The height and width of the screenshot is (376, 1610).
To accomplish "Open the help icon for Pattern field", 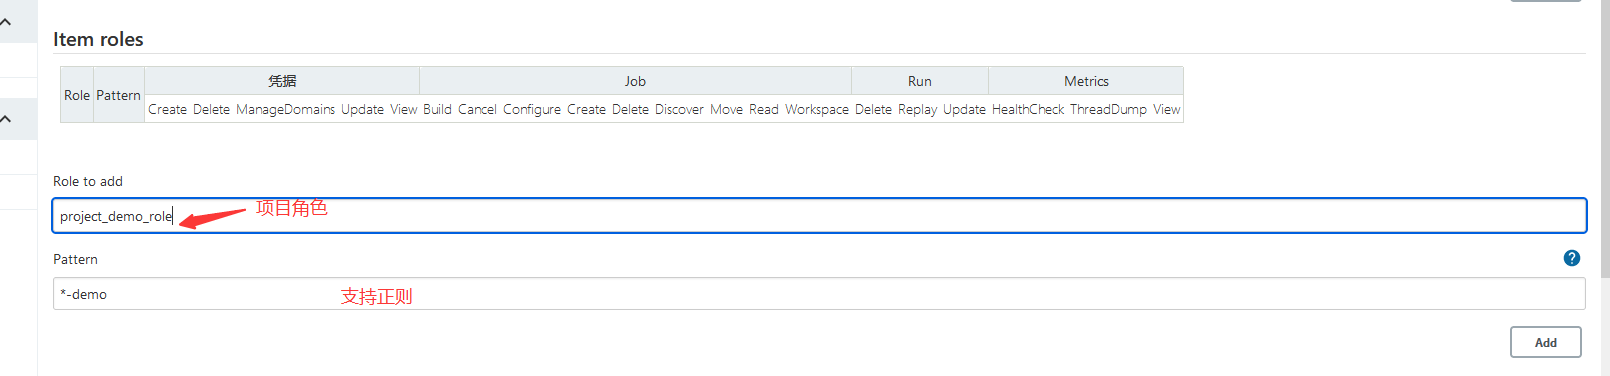I will coord(1572,258).
